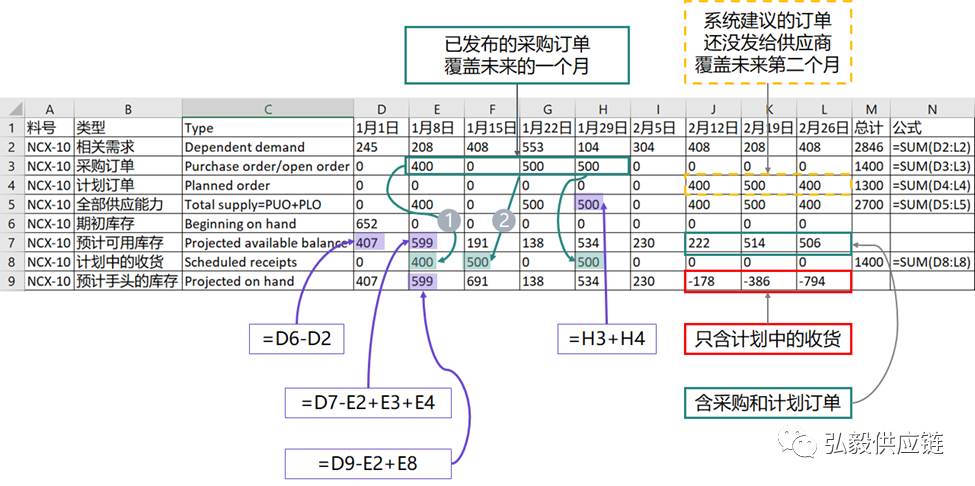Click the =D7-E2+E3+E4 formula callout
Viewport: 975px width, 486px height.
pyautogui.click(x=365, y=403)
